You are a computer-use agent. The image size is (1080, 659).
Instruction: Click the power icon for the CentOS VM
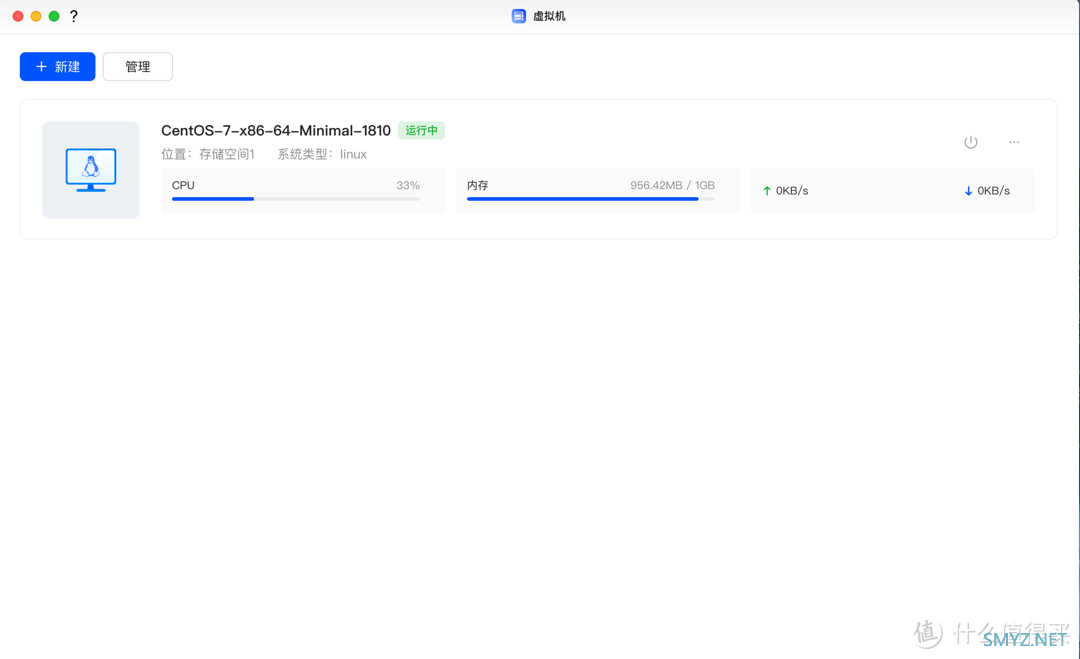[x=970, y=142]
